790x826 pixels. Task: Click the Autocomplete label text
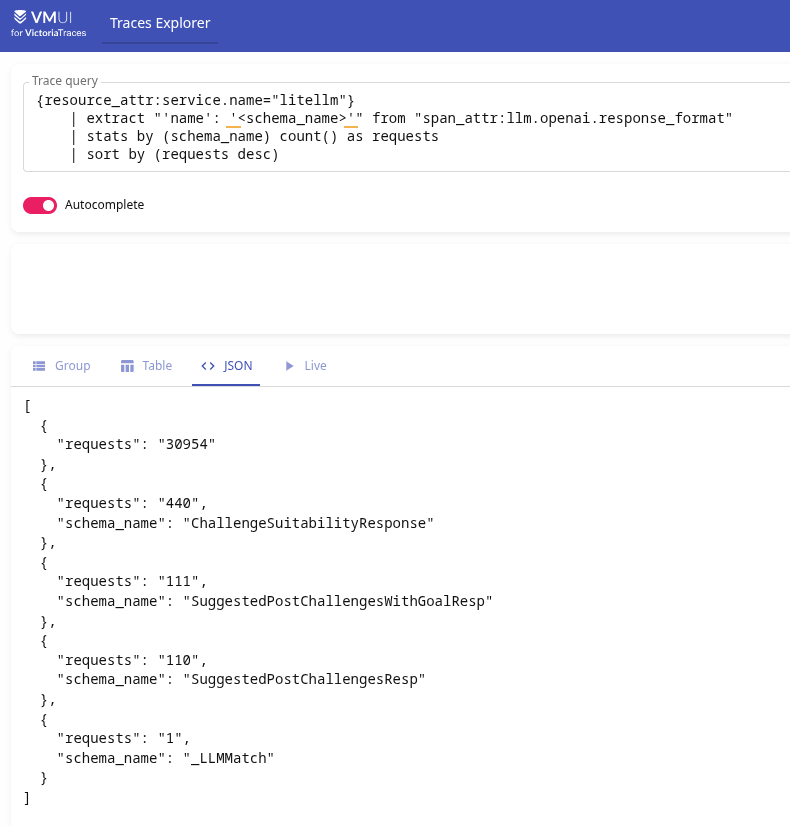point(104,204)
